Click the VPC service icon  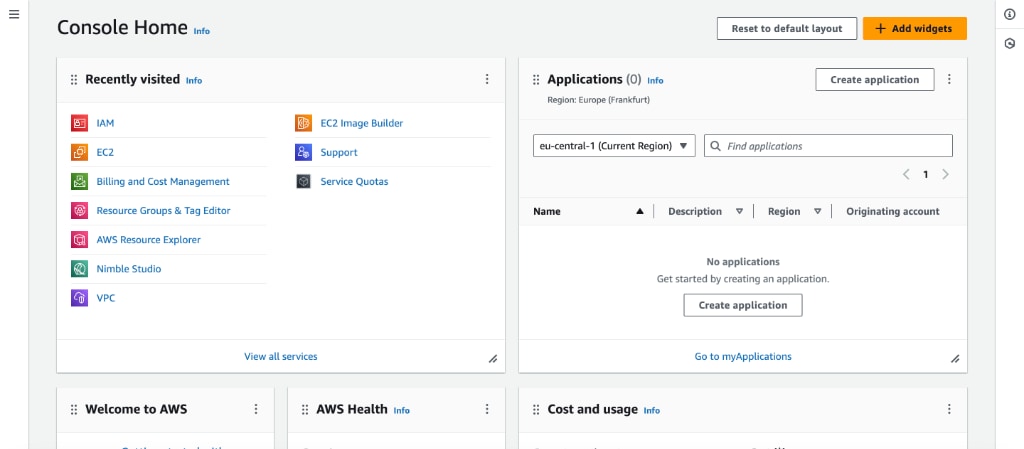coord(80,298)
